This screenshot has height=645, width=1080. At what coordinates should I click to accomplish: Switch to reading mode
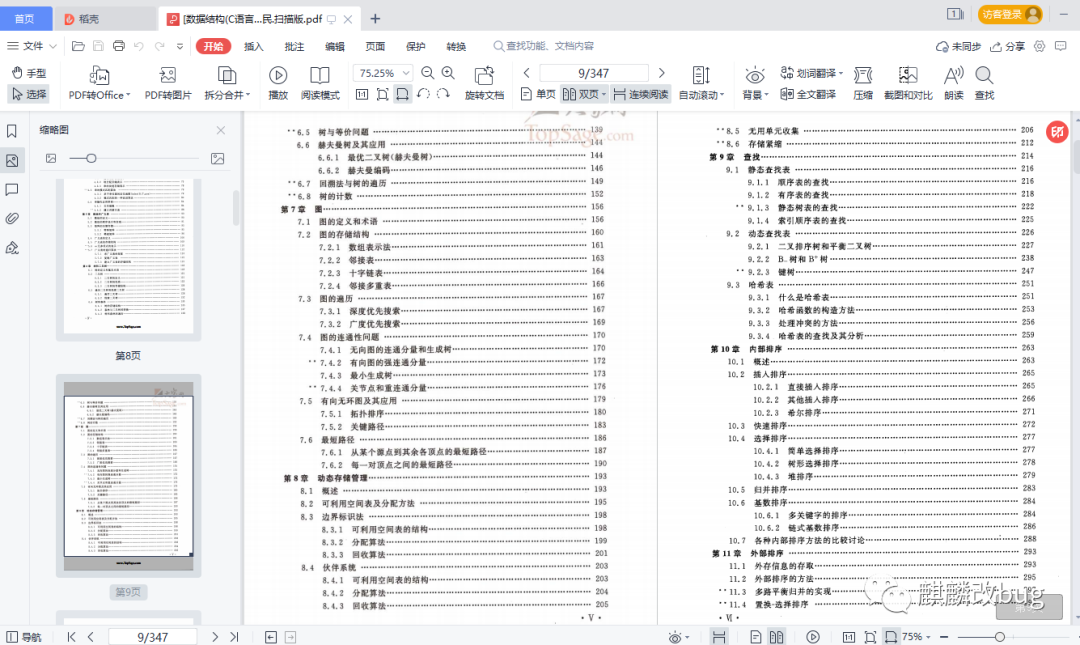tap(320, 83)
